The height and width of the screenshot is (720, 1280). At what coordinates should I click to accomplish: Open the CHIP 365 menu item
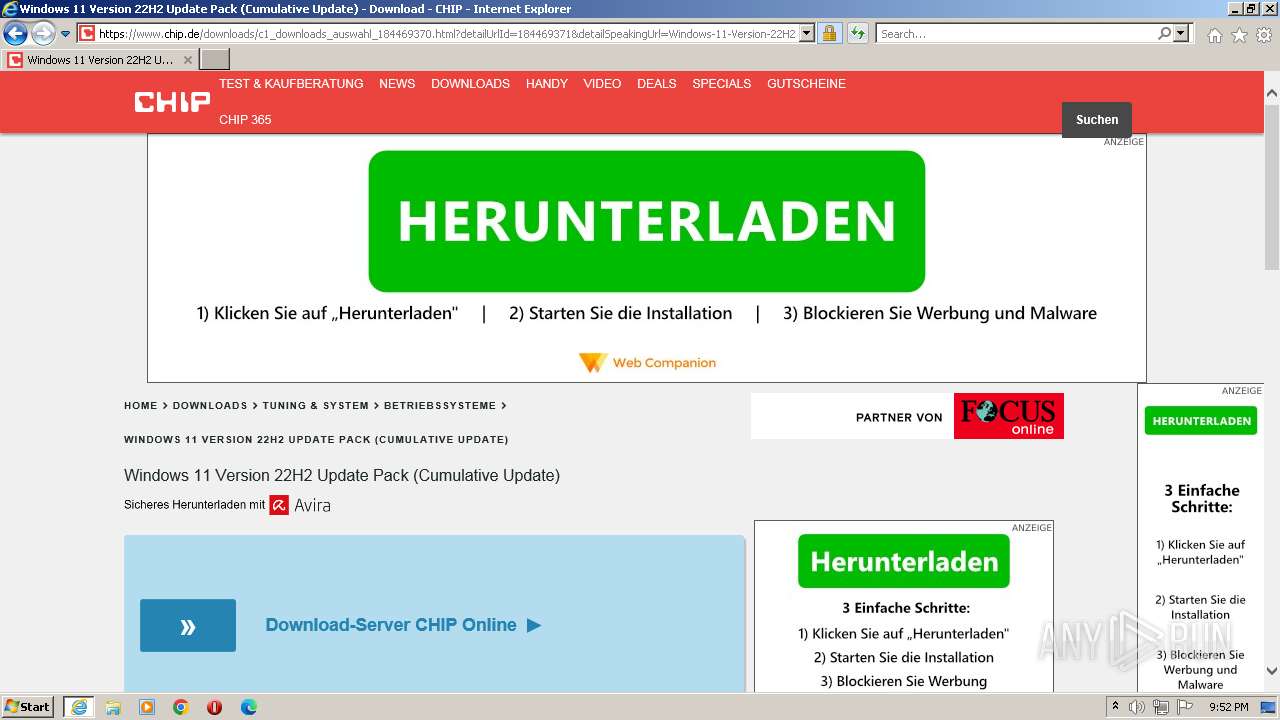click(245, 120)
